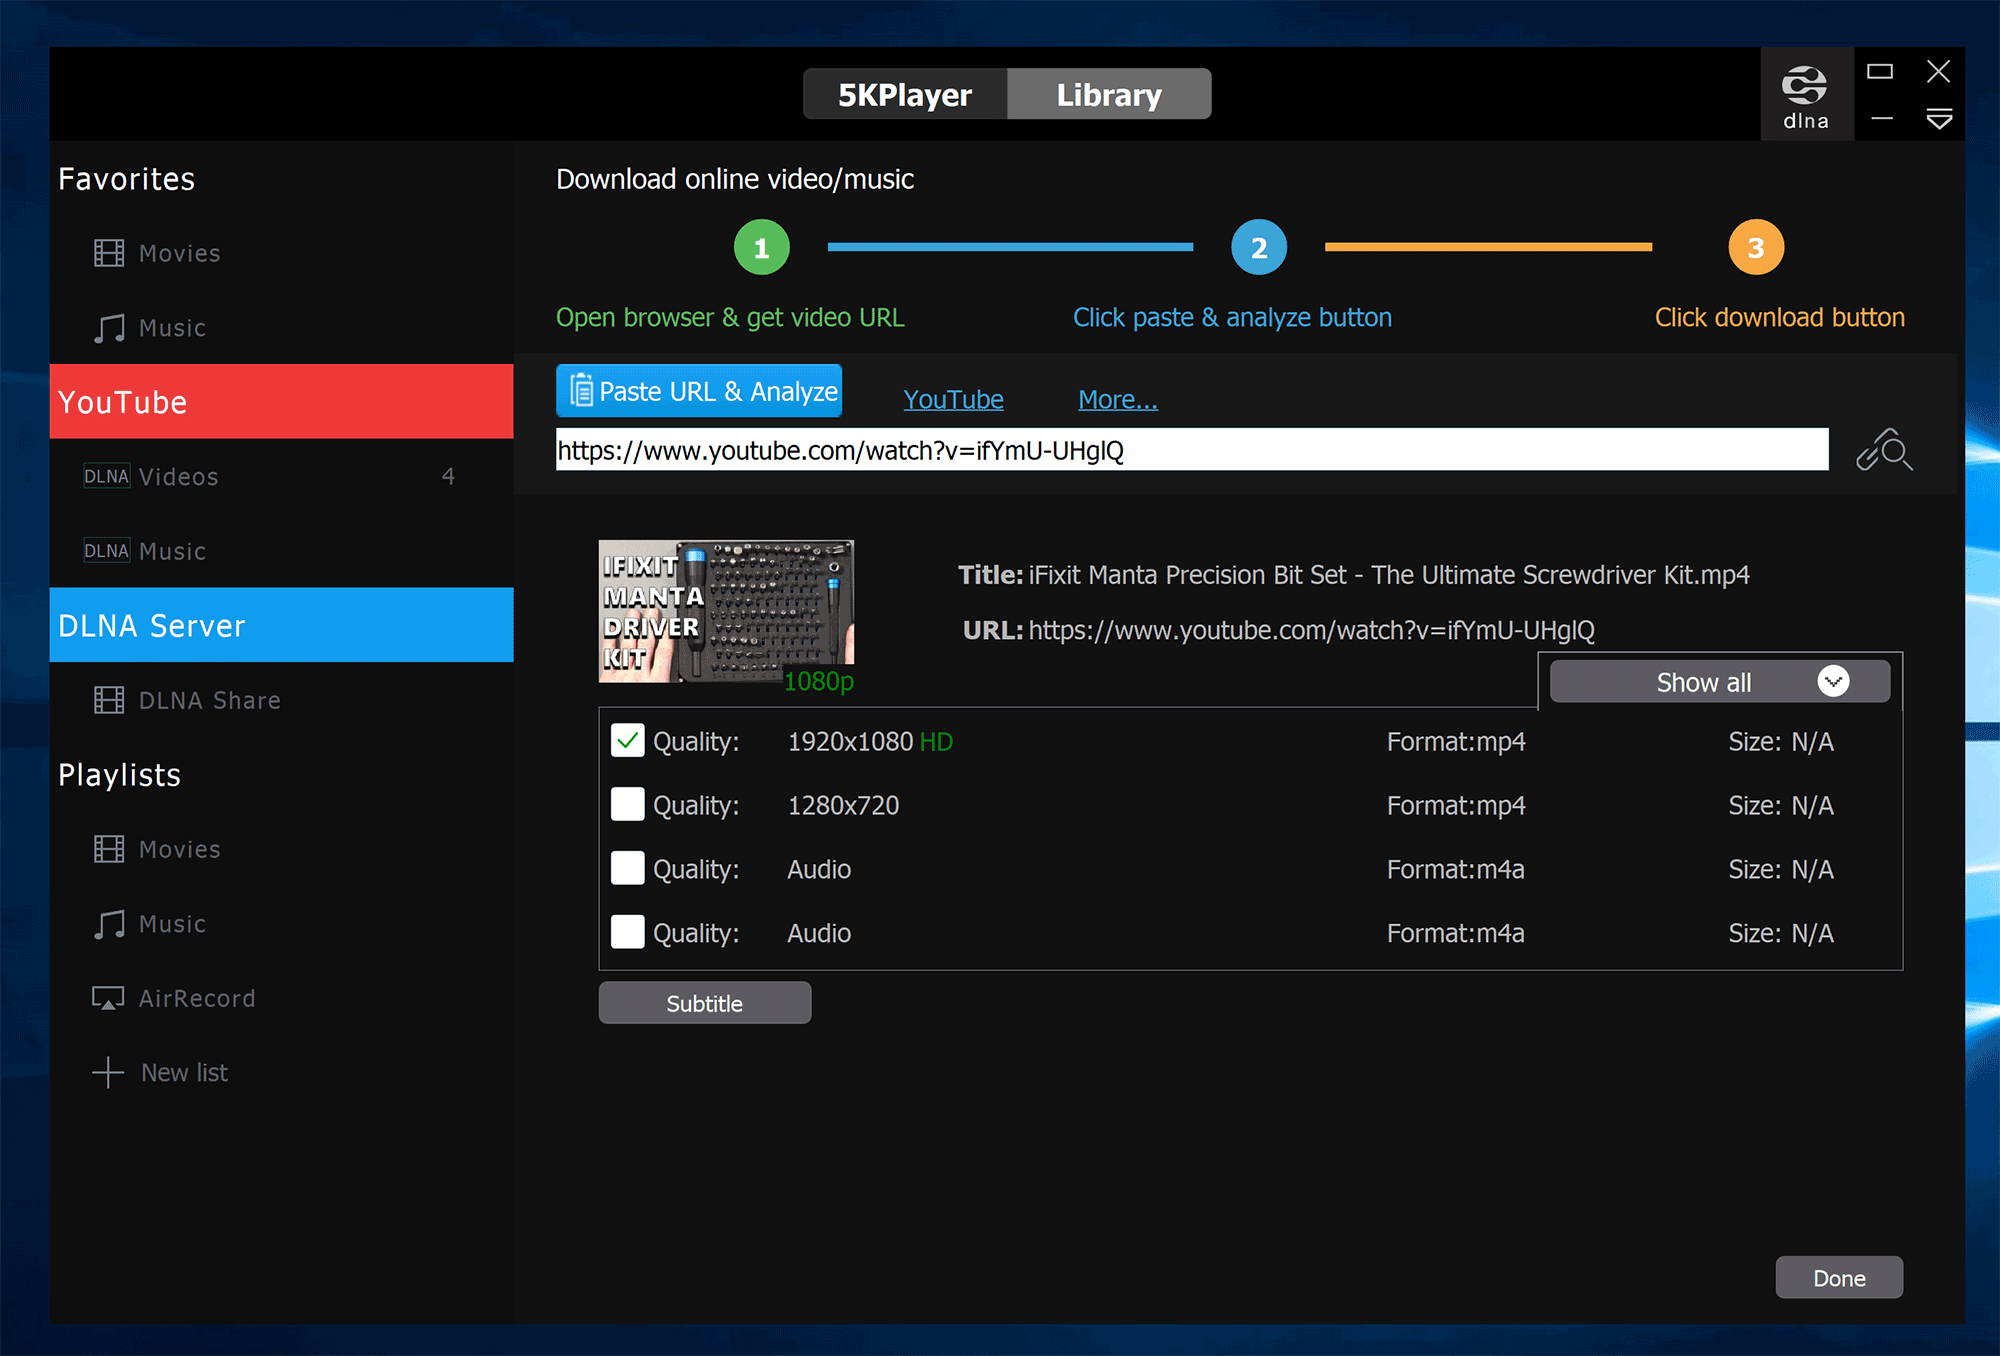The width and height of the screenshot is (2000, 1356).
Task: Click the film icon beside Favorites Movies
Action: pos(109,253)
